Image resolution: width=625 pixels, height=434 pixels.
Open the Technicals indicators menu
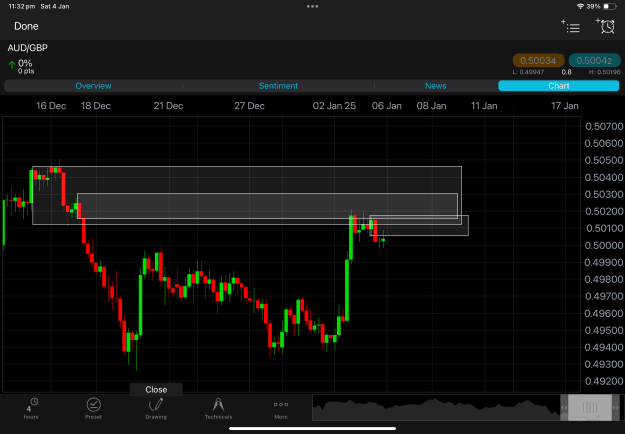click(218, 408)
